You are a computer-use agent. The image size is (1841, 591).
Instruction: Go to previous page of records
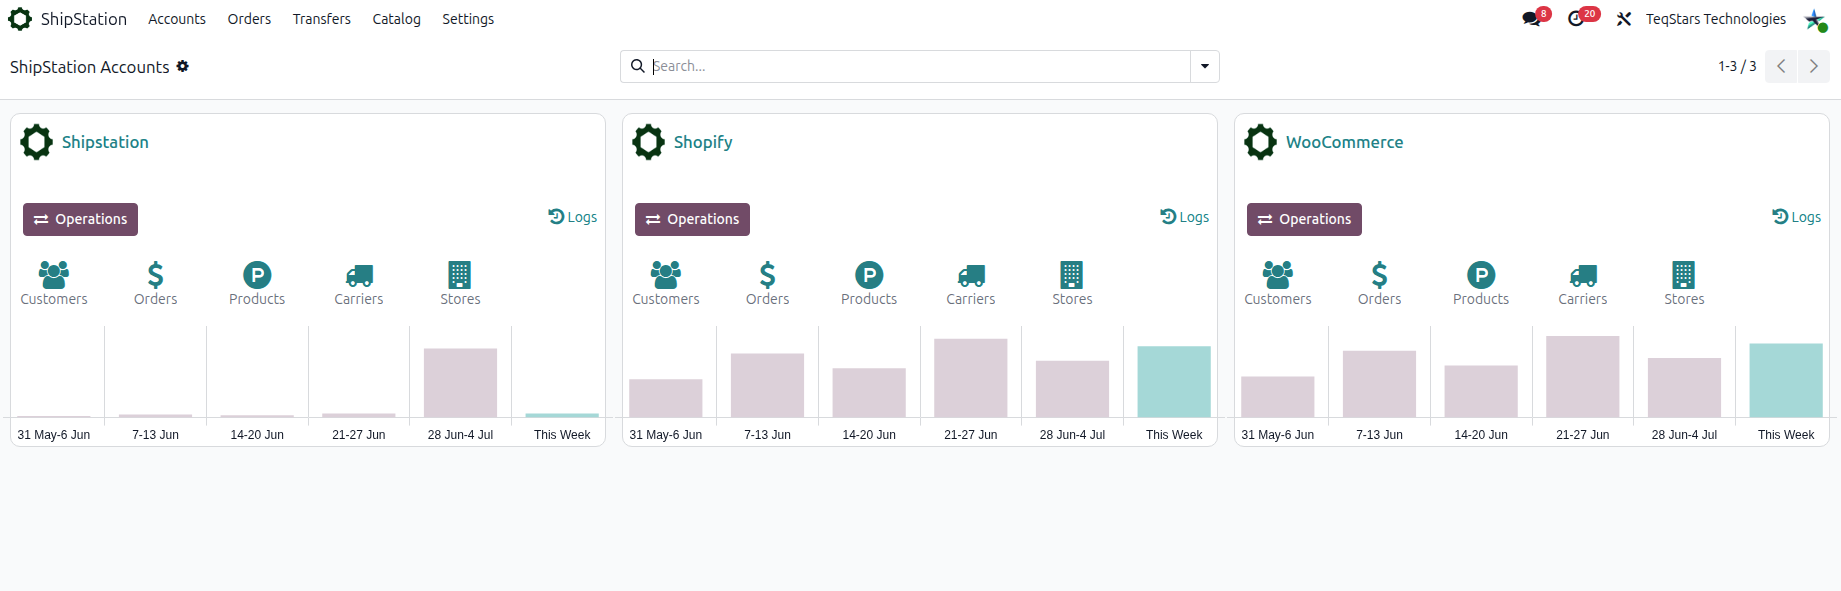pyautogui.click(x=1781, y=66)
